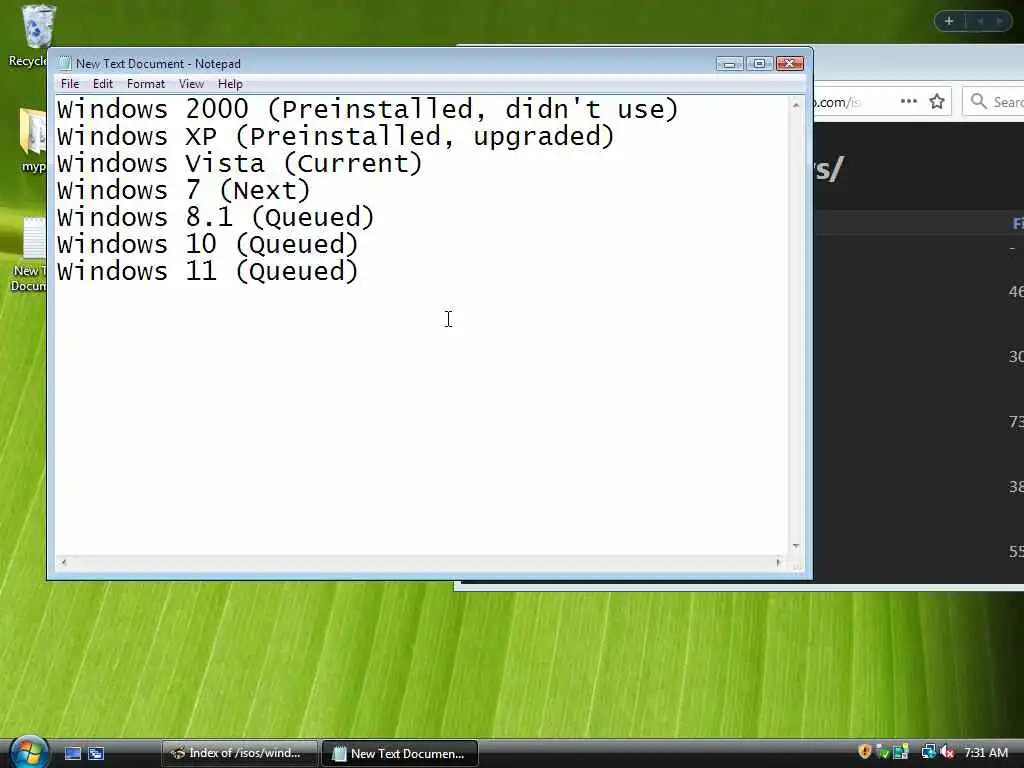Click 'New Text Documen...' taskbar button
The height and width of the screenshot is (768, 1024).
point(400,753)
